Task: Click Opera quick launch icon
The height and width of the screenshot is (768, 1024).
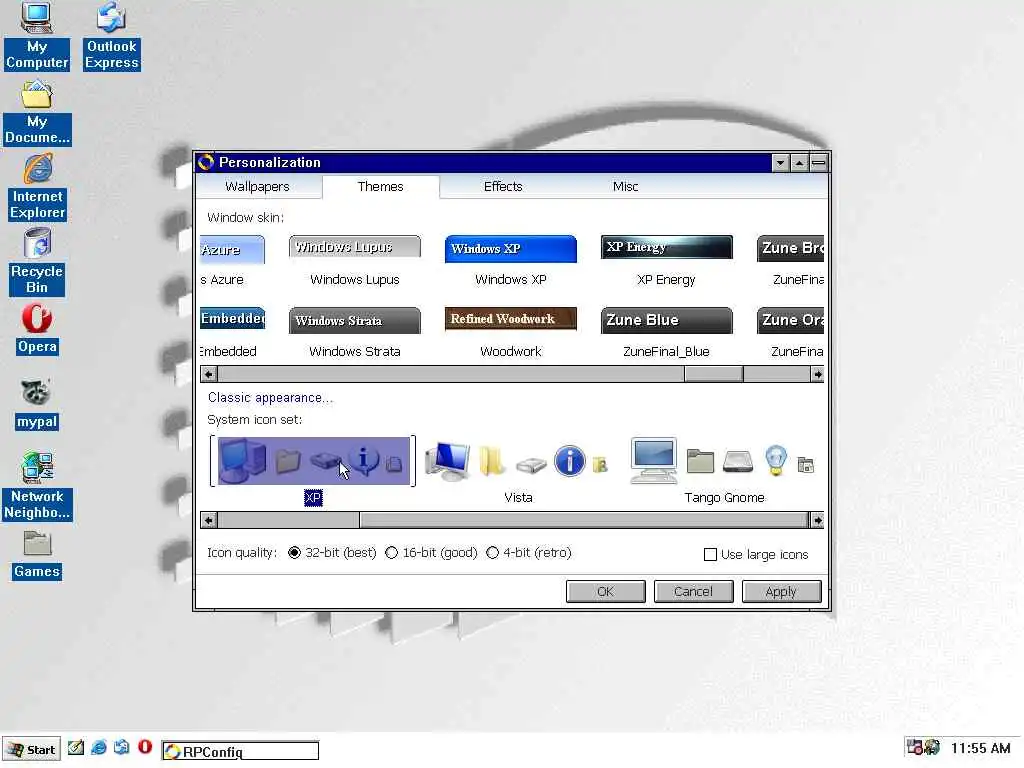Action: tap(145, 747)
